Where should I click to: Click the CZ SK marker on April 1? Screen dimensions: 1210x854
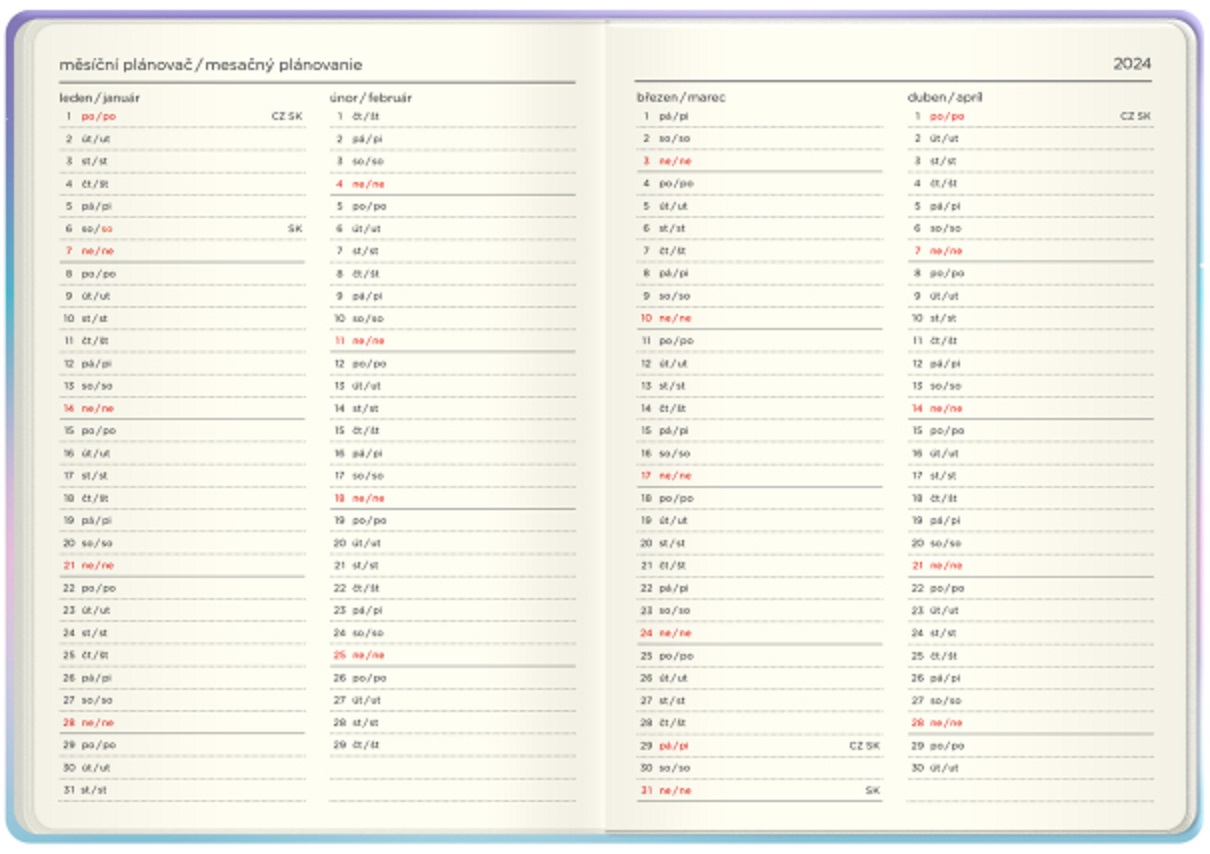[x=1135, y=116]
